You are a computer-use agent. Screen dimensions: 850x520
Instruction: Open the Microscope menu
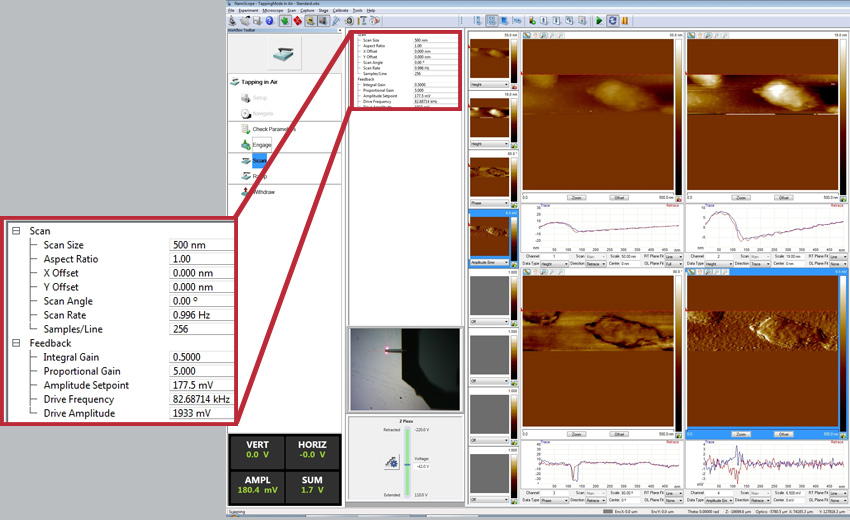272,9
